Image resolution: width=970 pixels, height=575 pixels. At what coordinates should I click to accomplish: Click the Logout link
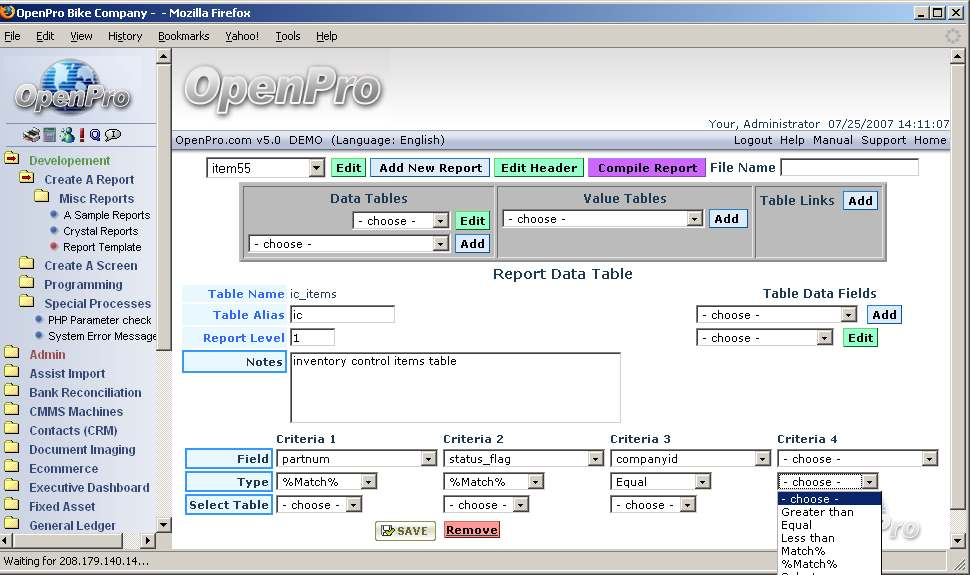tap(752, 140)
